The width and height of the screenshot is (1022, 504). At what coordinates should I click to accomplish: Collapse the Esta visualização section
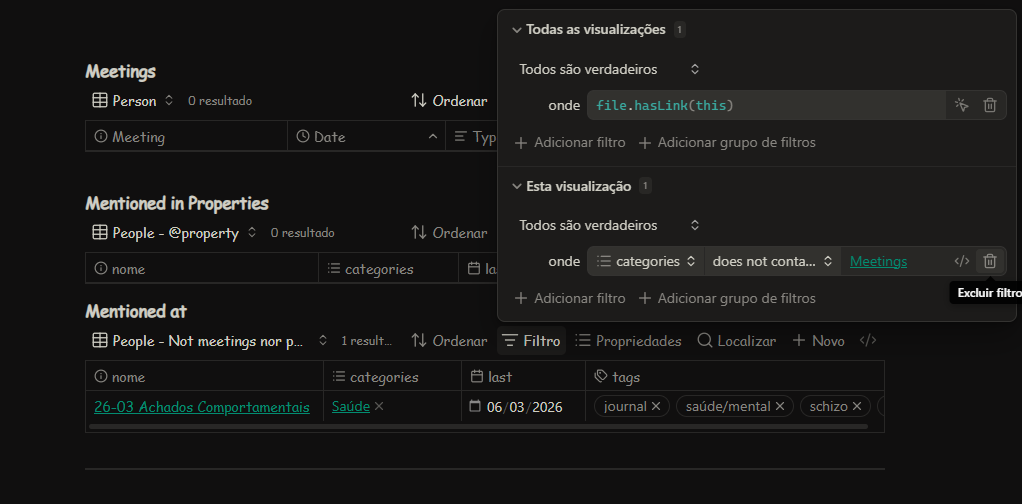[x=517, y=186]
